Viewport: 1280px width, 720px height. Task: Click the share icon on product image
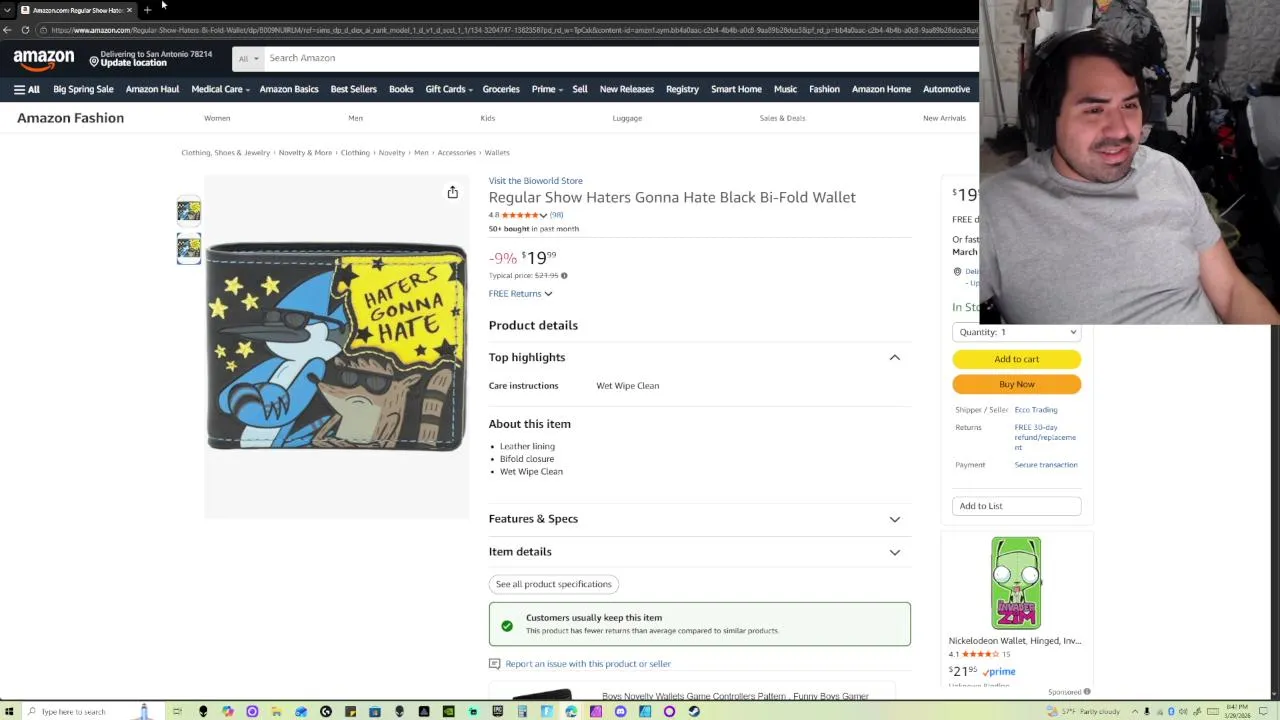point(452,192)
